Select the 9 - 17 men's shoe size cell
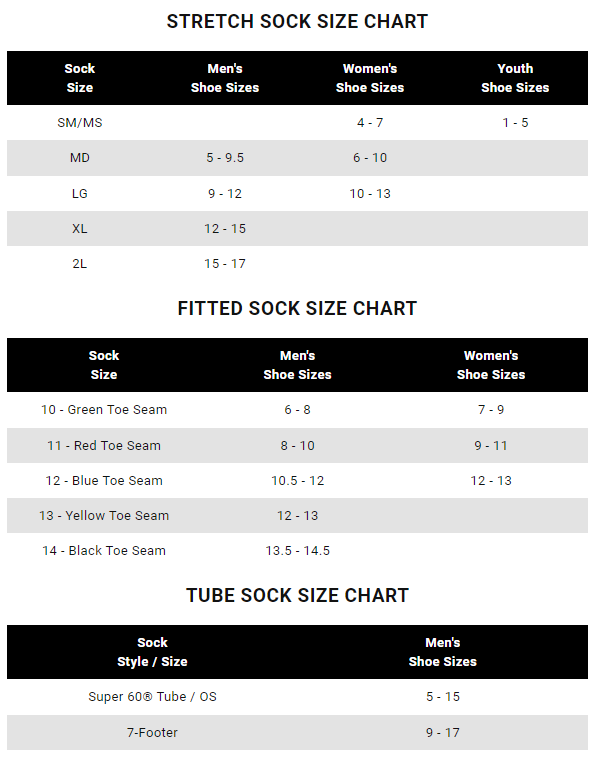 point(443,733)
